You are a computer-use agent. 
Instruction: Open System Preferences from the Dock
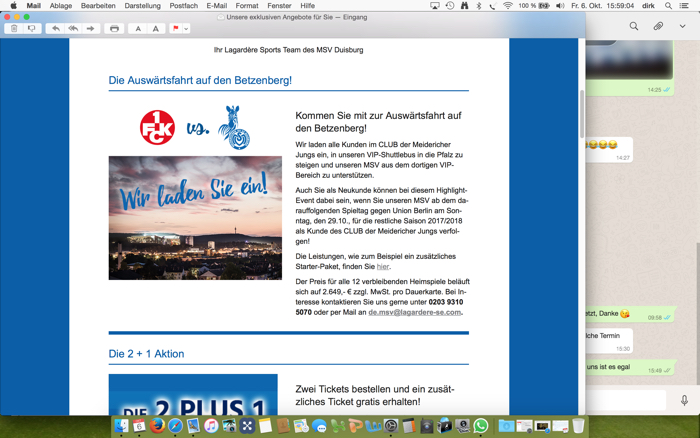click(391, 426)
